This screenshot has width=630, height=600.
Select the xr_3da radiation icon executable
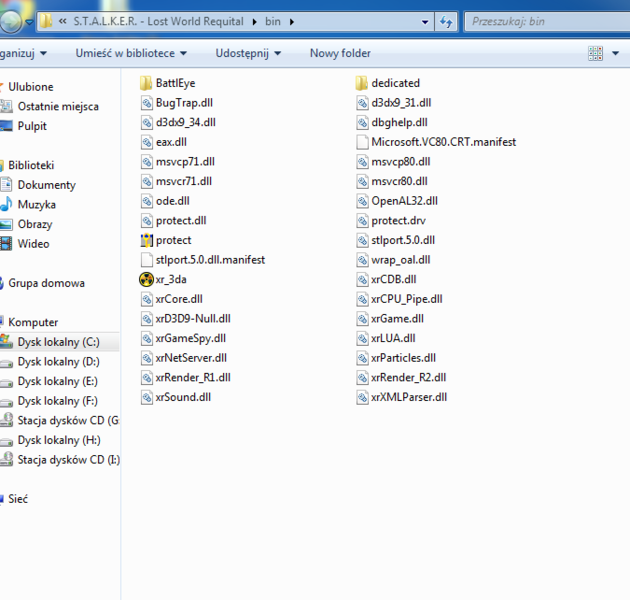click(x=168, y=279)
